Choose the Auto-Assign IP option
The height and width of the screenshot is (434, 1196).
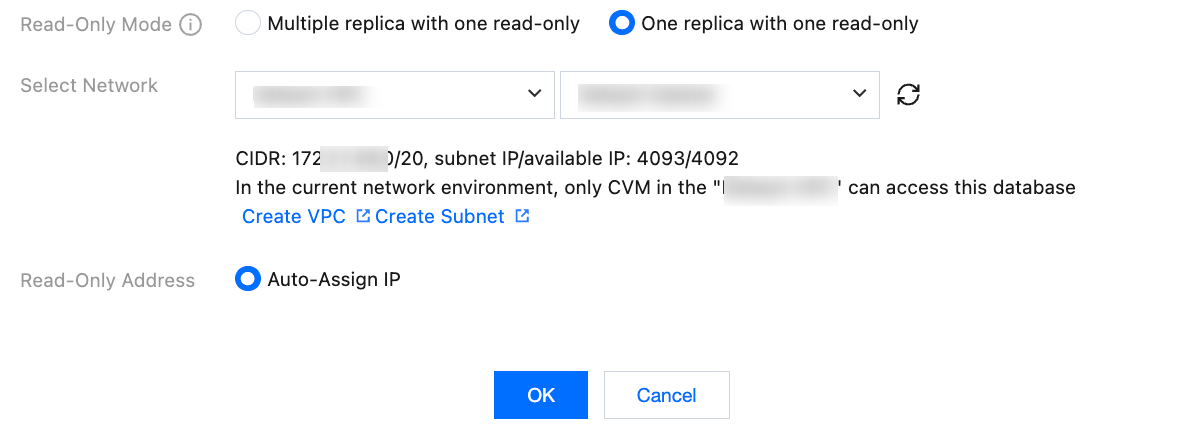point(247,279)
